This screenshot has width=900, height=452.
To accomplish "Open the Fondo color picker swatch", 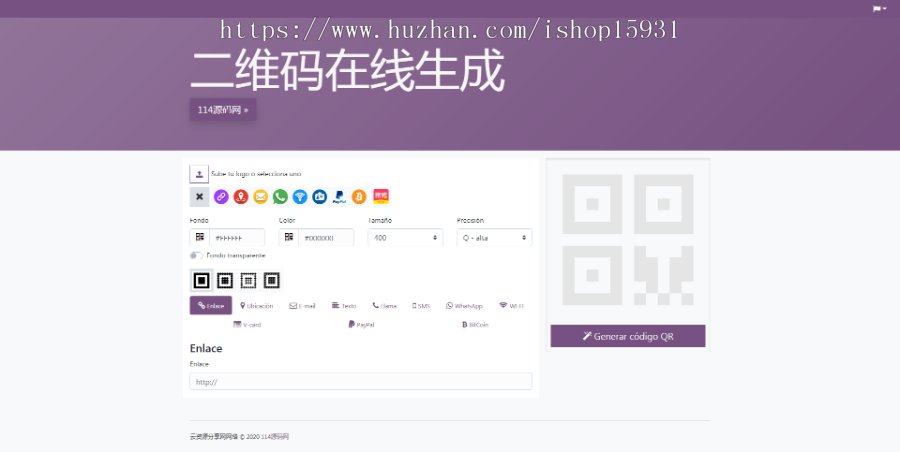I will 200,237.
